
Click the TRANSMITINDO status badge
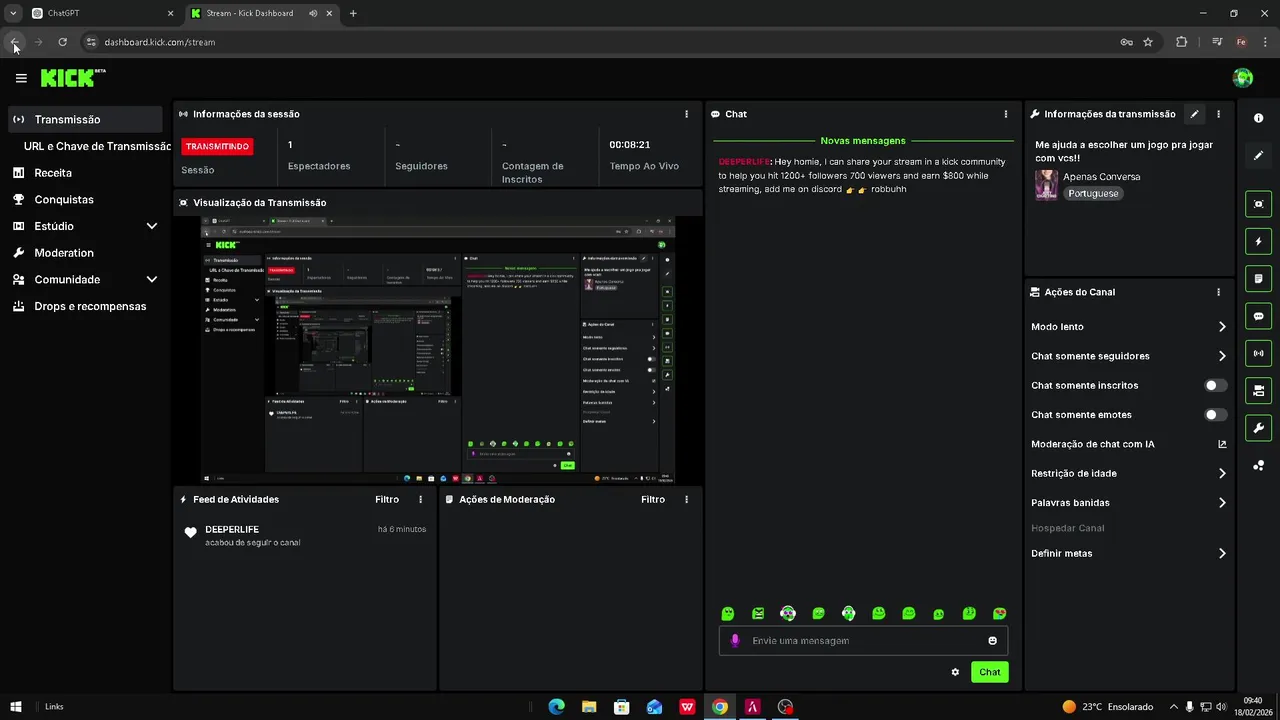217,146
